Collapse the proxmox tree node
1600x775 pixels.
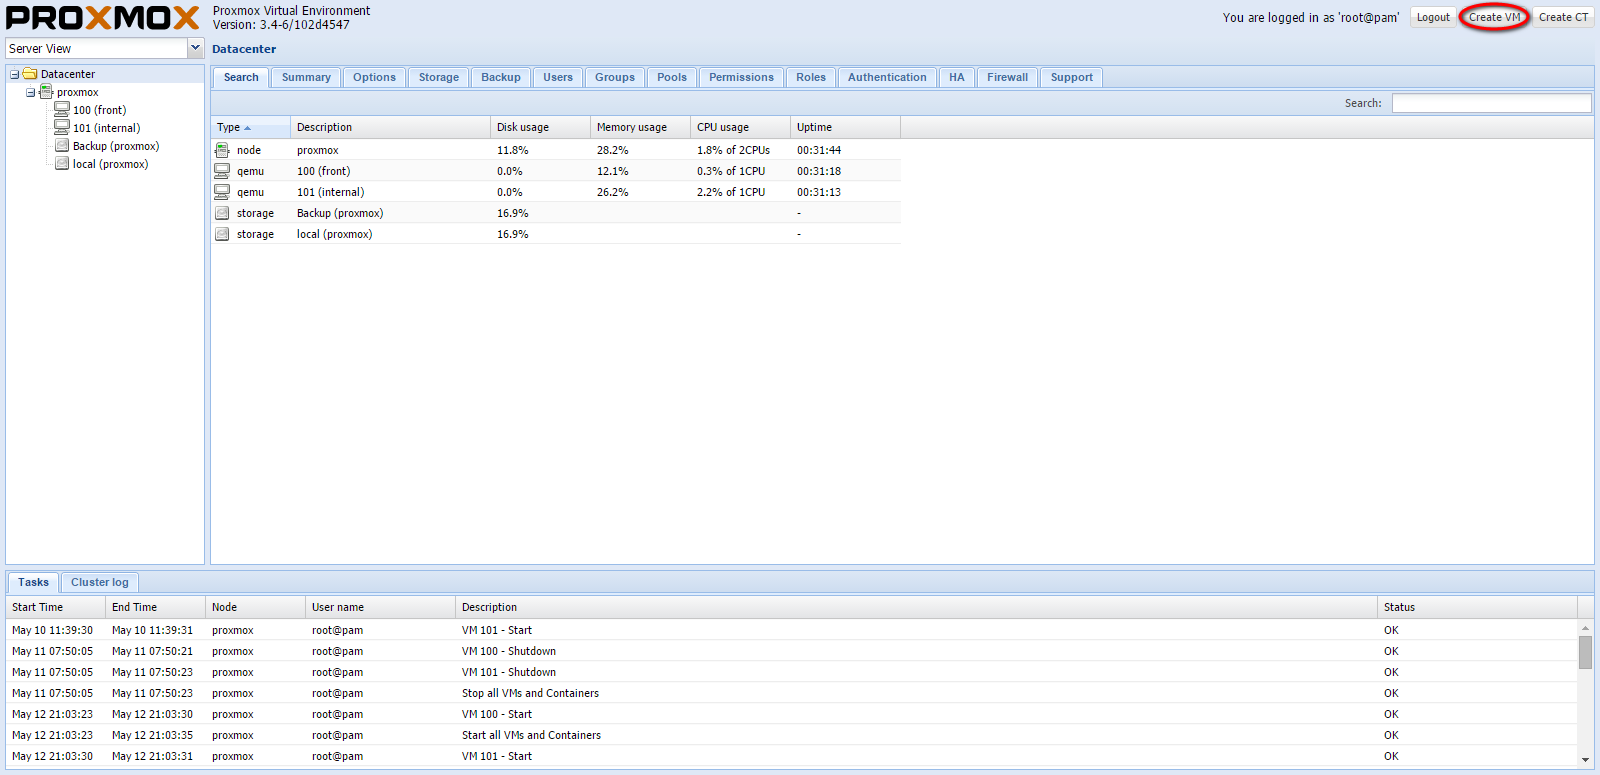pyautogui.click(x=30, y=92)
